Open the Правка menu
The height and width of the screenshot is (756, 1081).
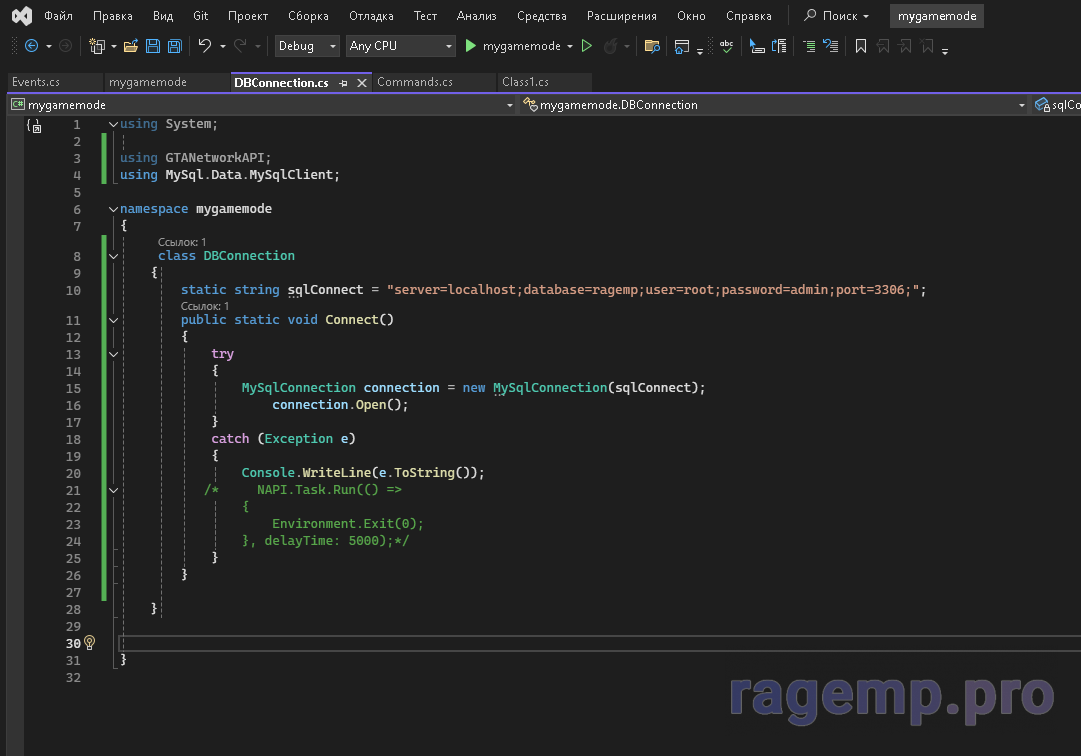[x=112, y=16]
